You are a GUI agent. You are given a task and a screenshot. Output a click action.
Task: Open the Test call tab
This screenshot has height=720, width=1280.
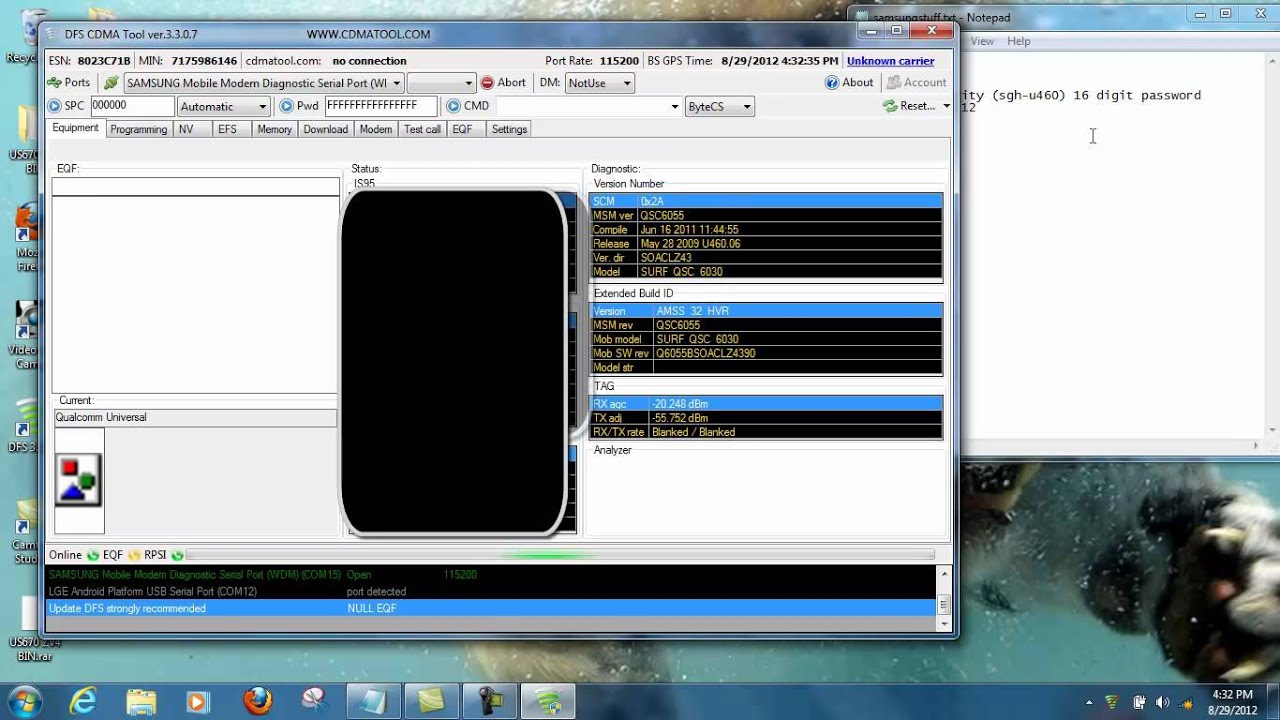point(422,129)
